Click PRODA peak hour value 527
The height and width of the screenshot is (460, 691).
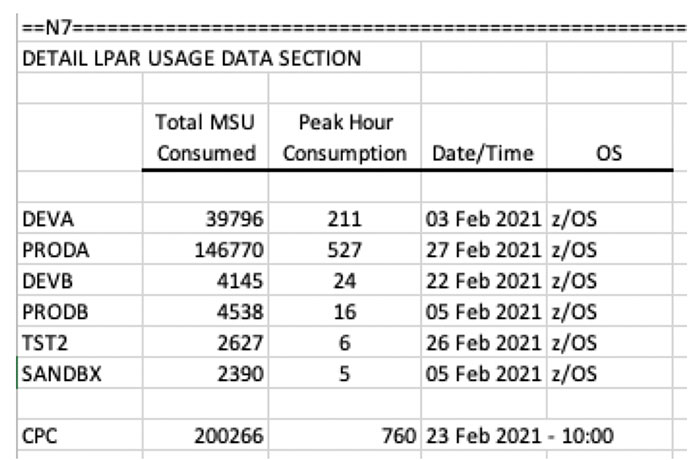point(345,250)
